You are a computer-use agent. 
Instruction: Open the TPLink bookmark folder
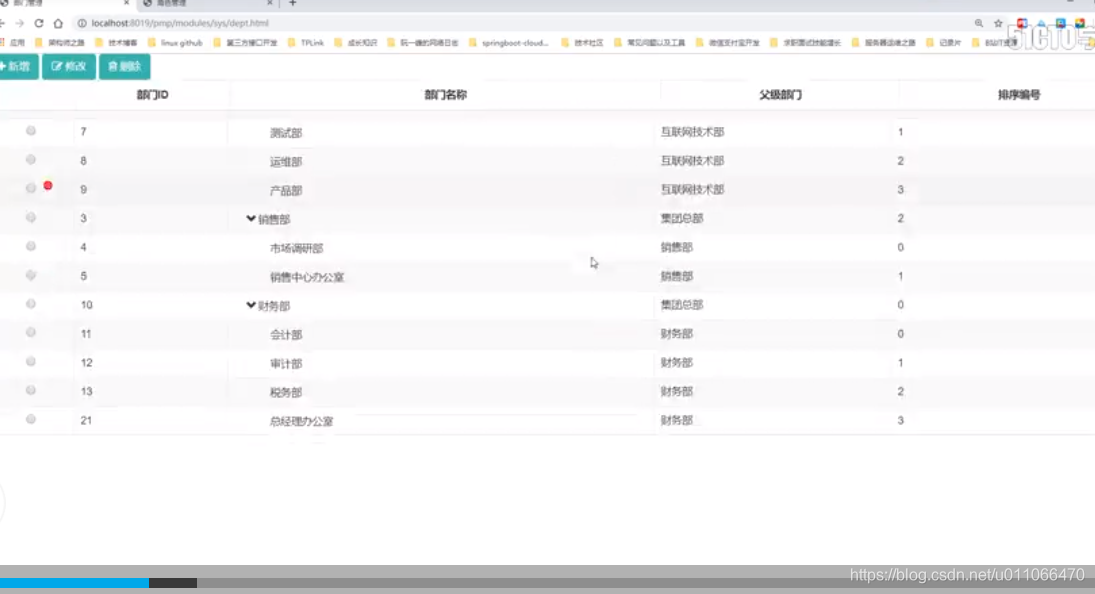click(306, 43)
